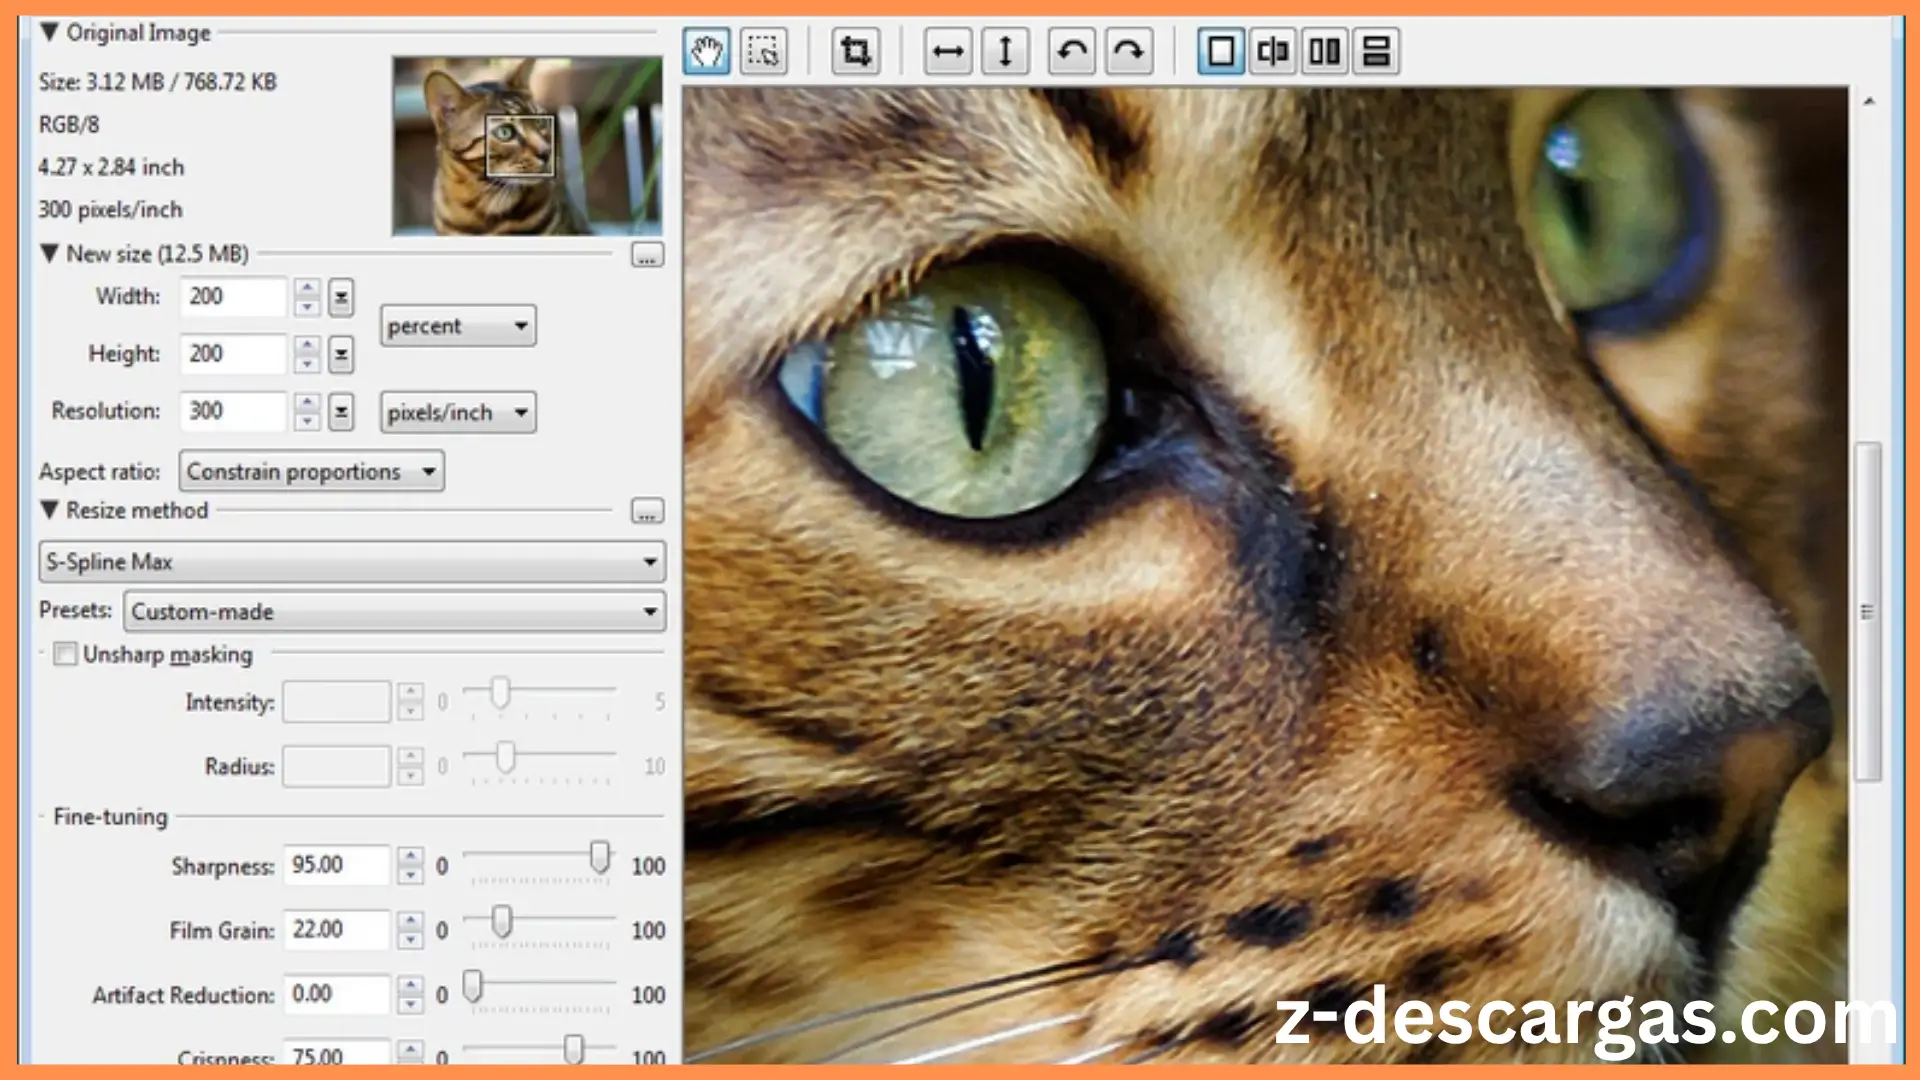This screenshot has height=1080, width=1920.
Task: Click the Width input field
Action: [x=234, y=297]
